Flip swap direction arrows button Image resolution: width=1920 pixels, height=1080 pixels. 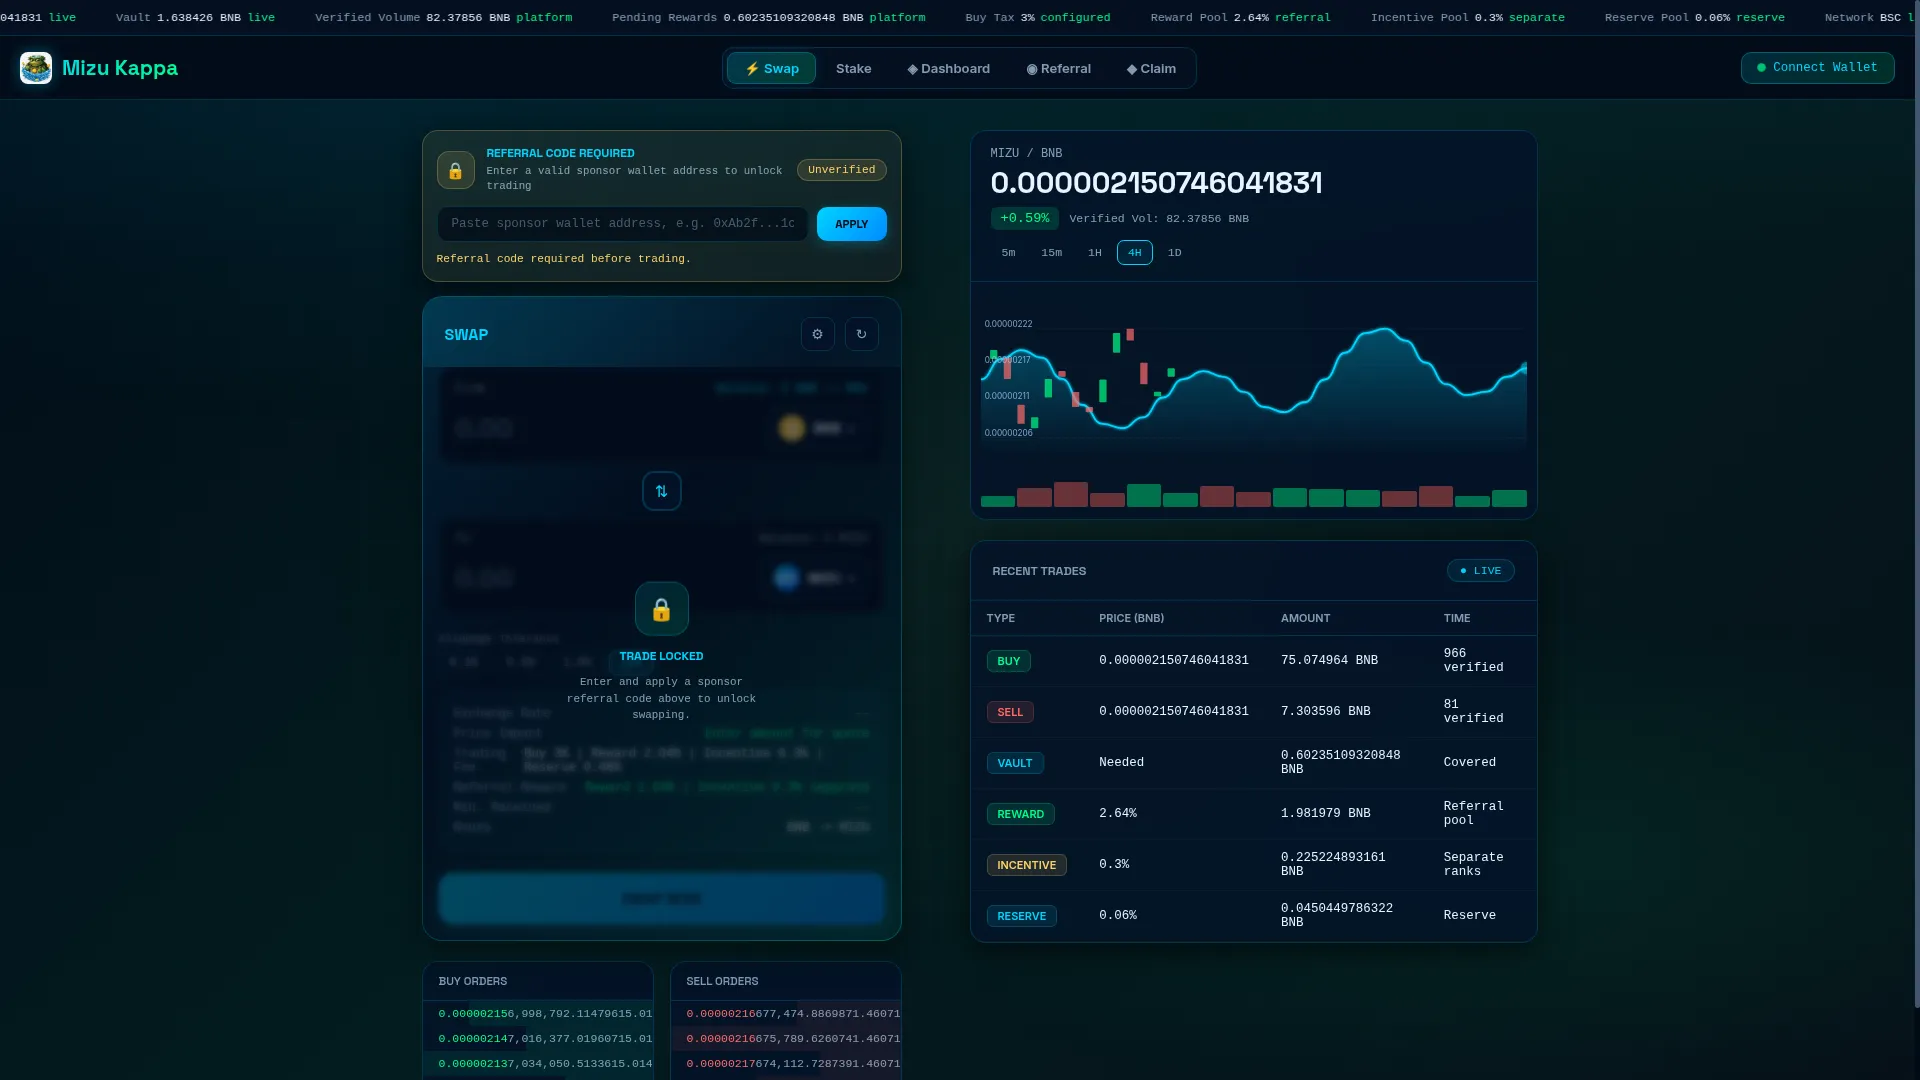click(662, 491)
